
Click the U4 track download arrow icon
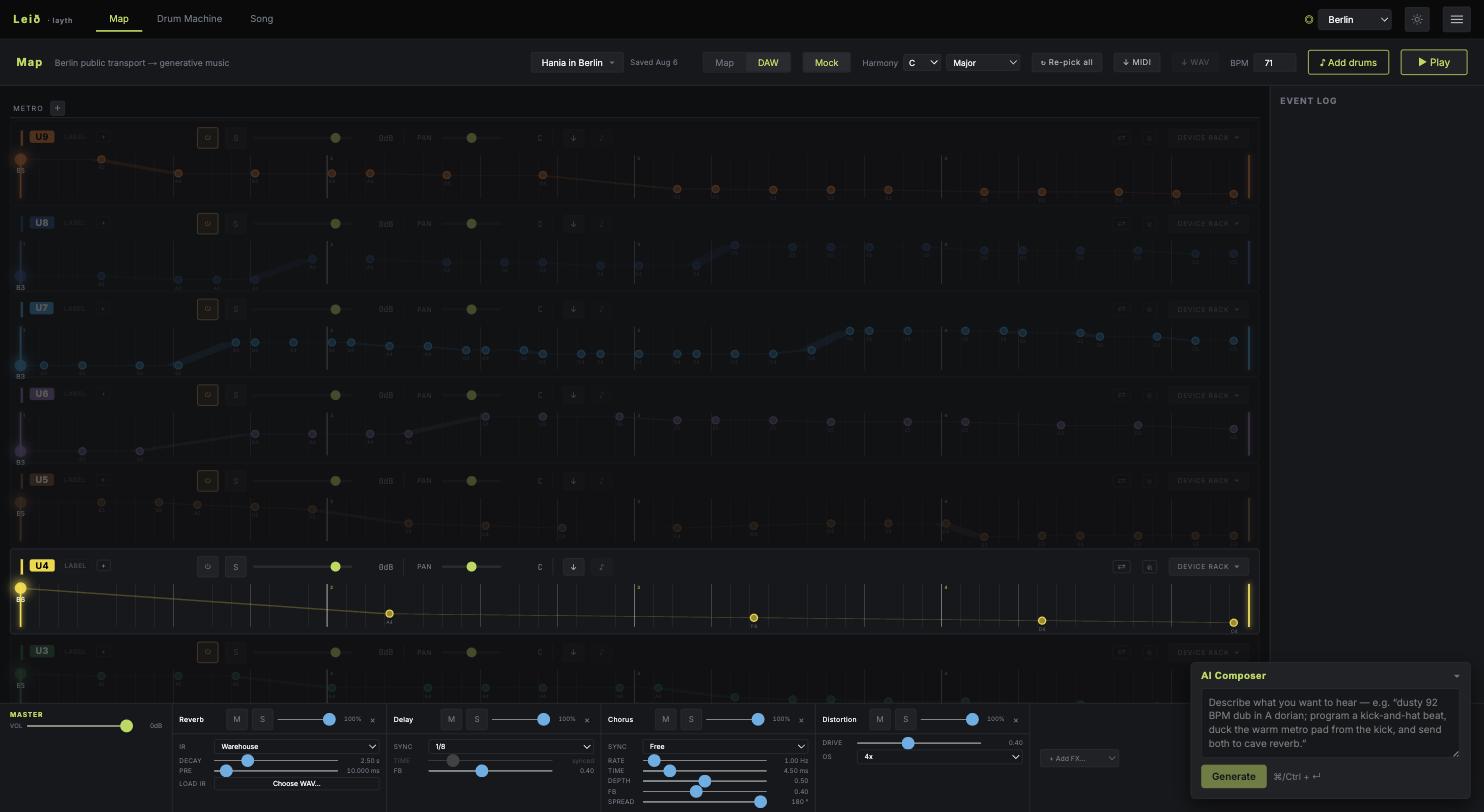pyautogui.click(x=573, y=567)
